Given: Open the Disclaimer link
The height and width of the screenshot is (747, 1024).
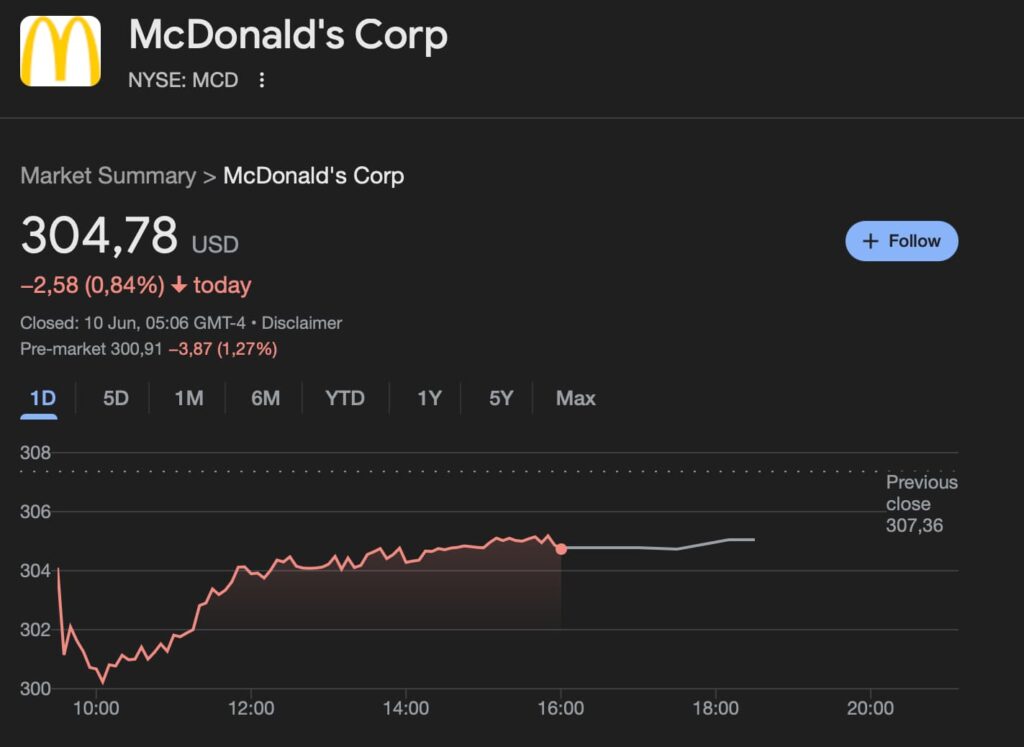Looking at the screenshot, I should click(302, 323).
